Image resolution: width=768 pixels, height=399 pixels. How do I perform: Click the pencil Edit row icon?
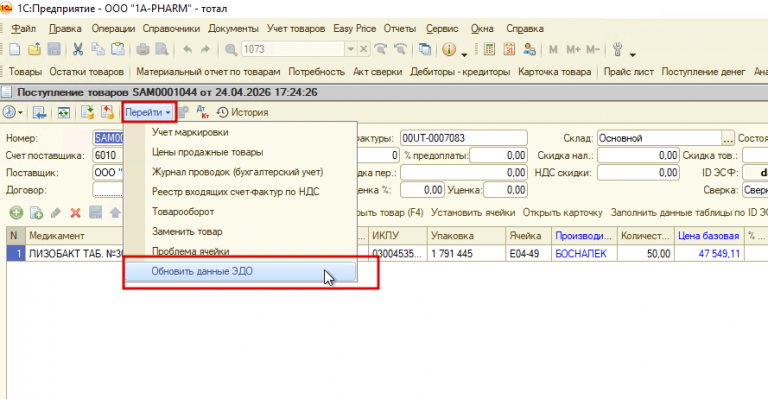[x=56, y=212]
